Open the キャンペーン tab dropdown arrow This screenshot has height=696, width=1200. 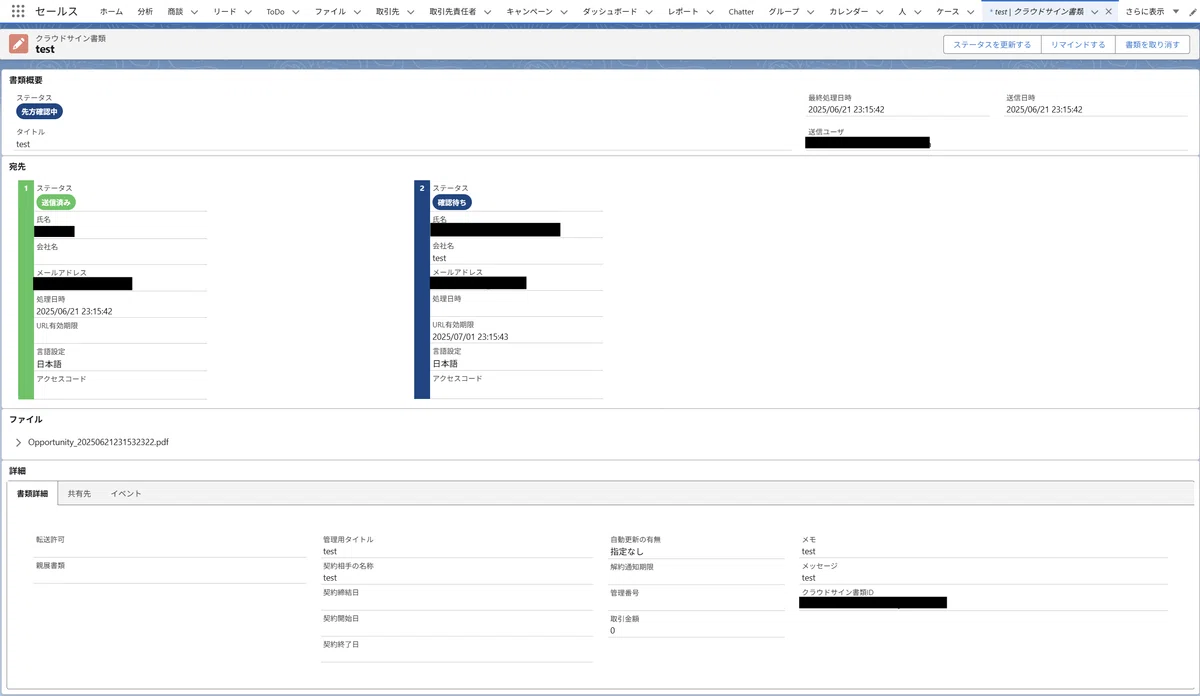[x=563, y=11]
